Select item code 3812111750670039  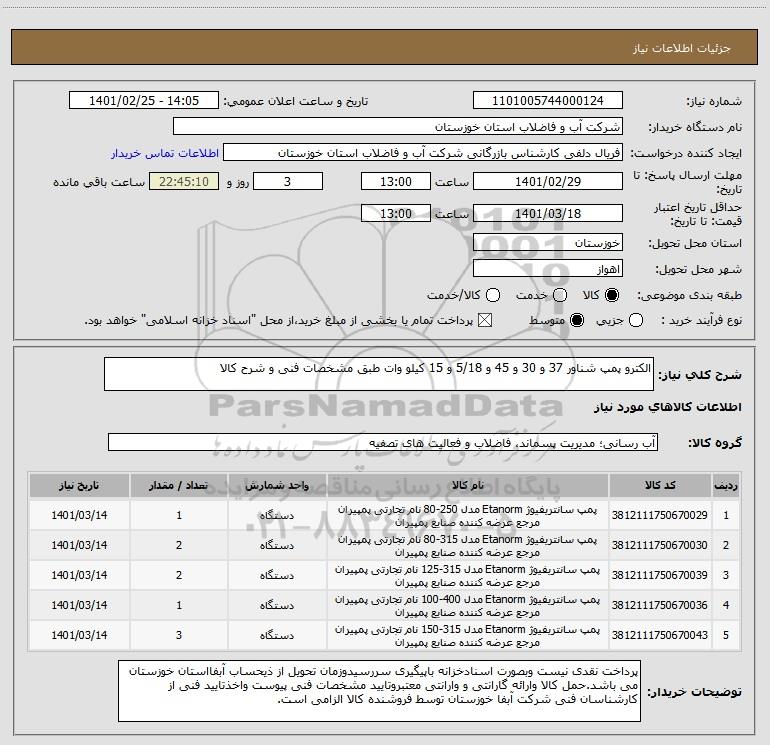pyautogui.click(x=660, y=575)
